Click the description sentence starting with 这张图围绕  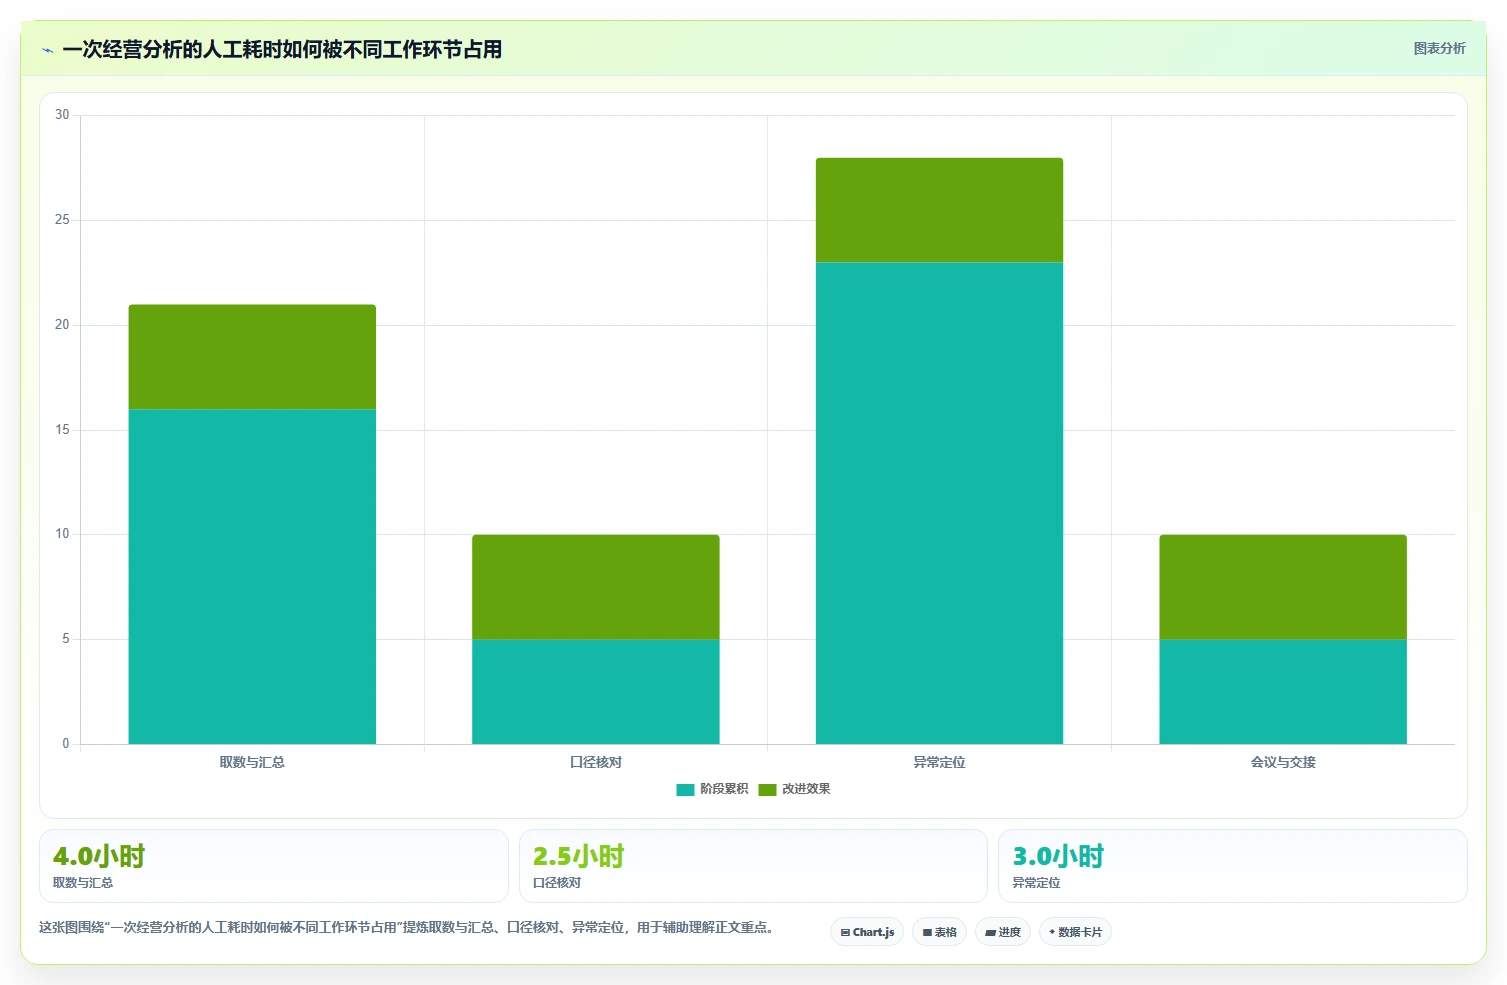(407, 928)
